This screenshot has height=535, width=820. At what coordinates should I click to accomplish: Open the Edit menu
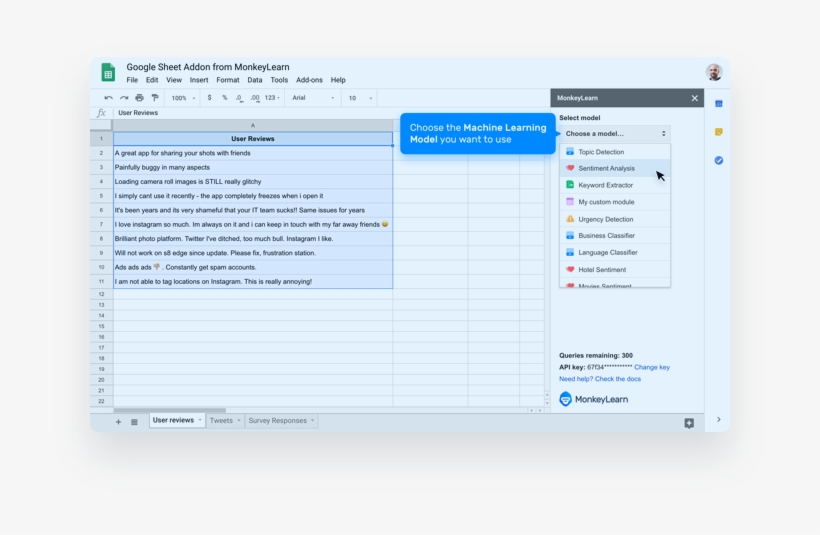point(152,80)
